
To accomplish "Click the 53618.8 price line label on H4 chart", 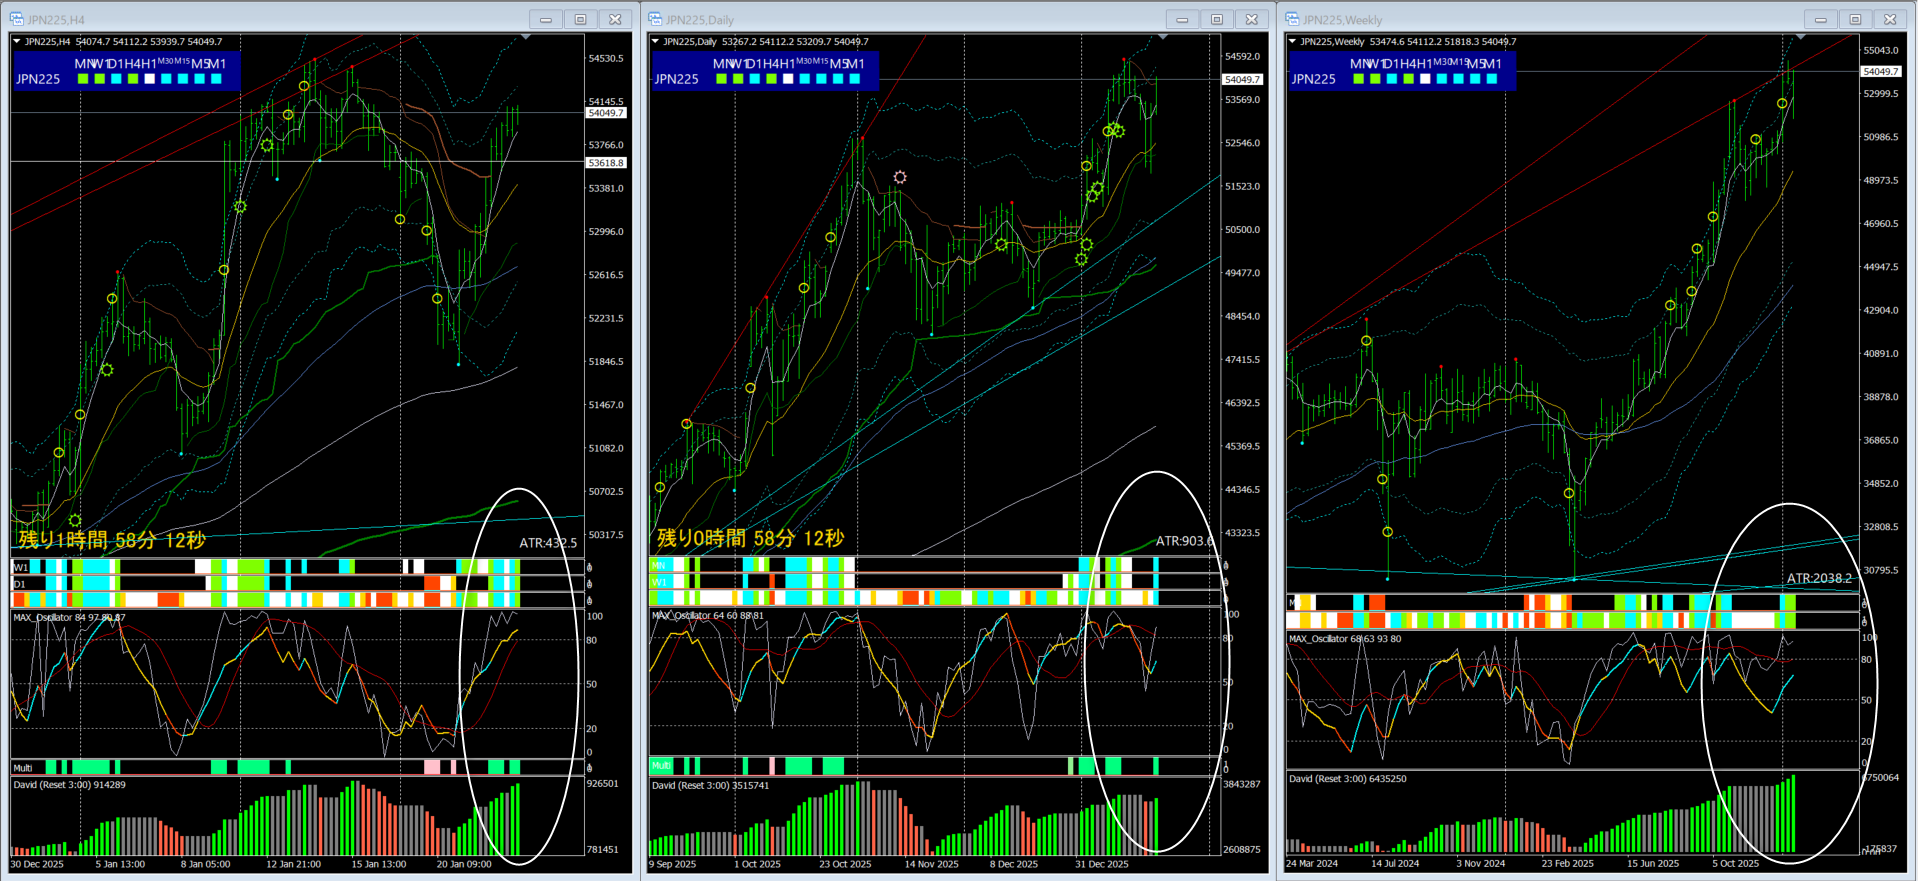I will coord(606,162).
